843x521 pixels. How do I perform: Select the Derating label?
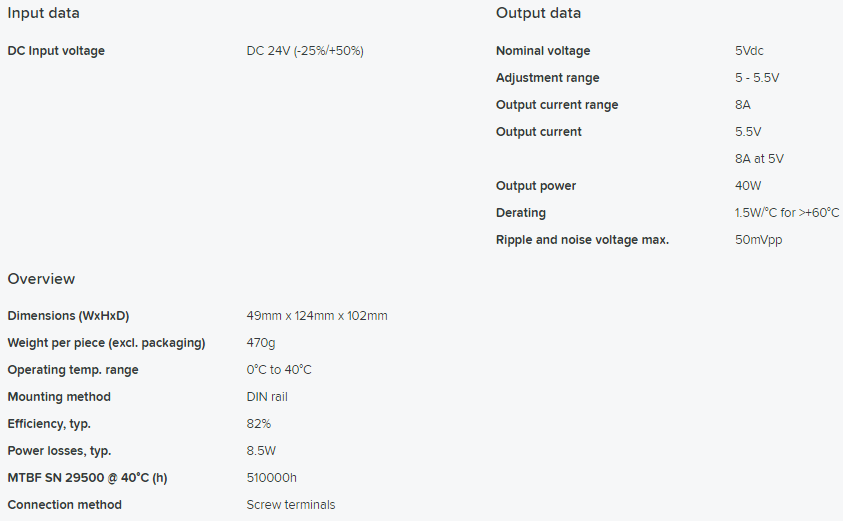click(x=520, y=212)
